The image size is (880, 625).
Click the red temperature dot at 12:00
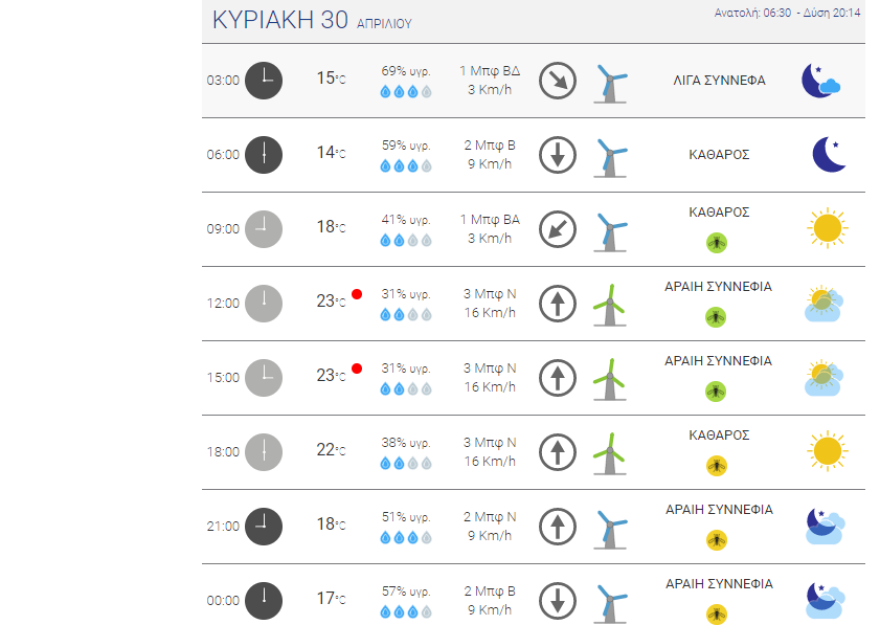coord(357,294)
